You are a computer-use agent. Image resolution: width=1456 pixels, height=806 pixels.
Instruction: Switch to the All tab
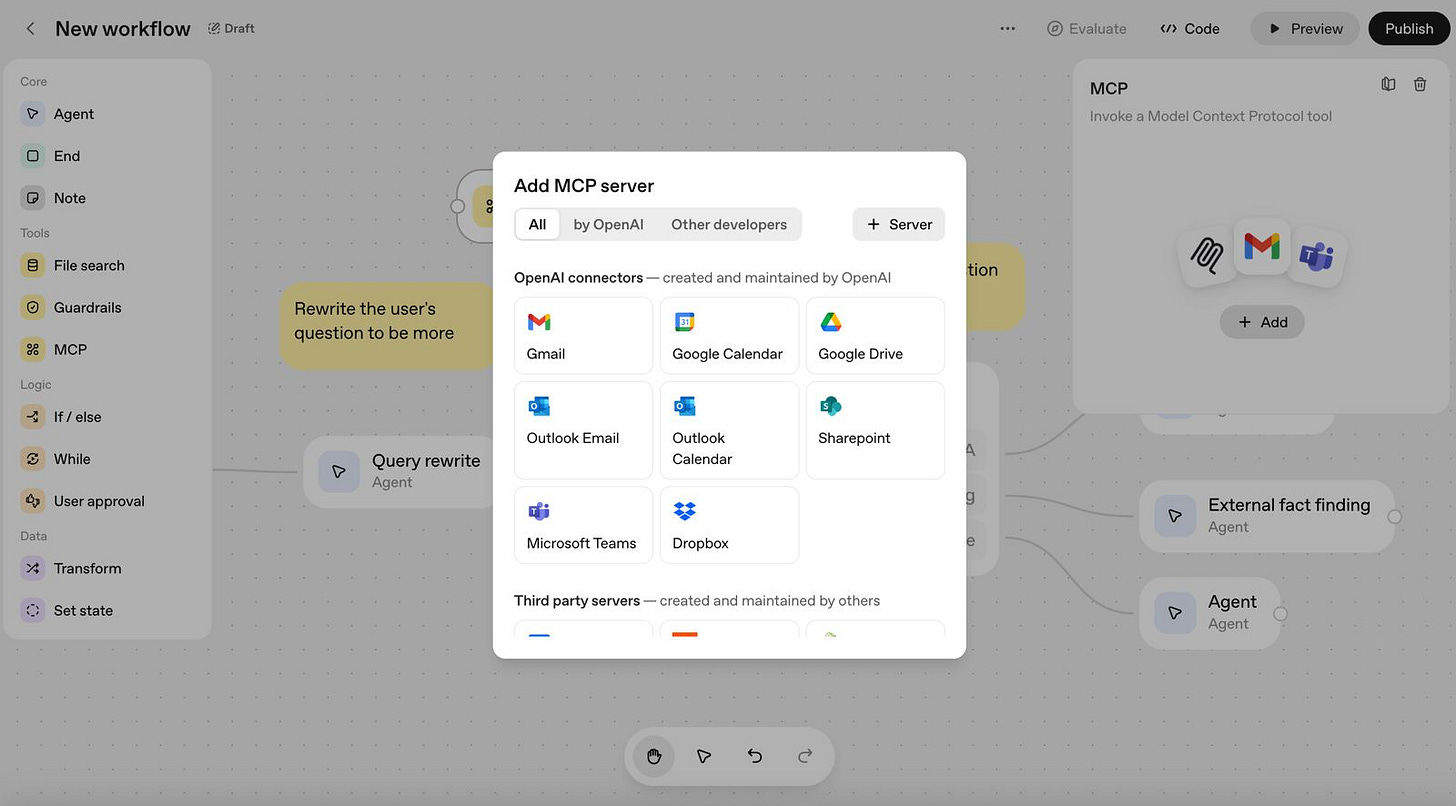click(537, 224)
